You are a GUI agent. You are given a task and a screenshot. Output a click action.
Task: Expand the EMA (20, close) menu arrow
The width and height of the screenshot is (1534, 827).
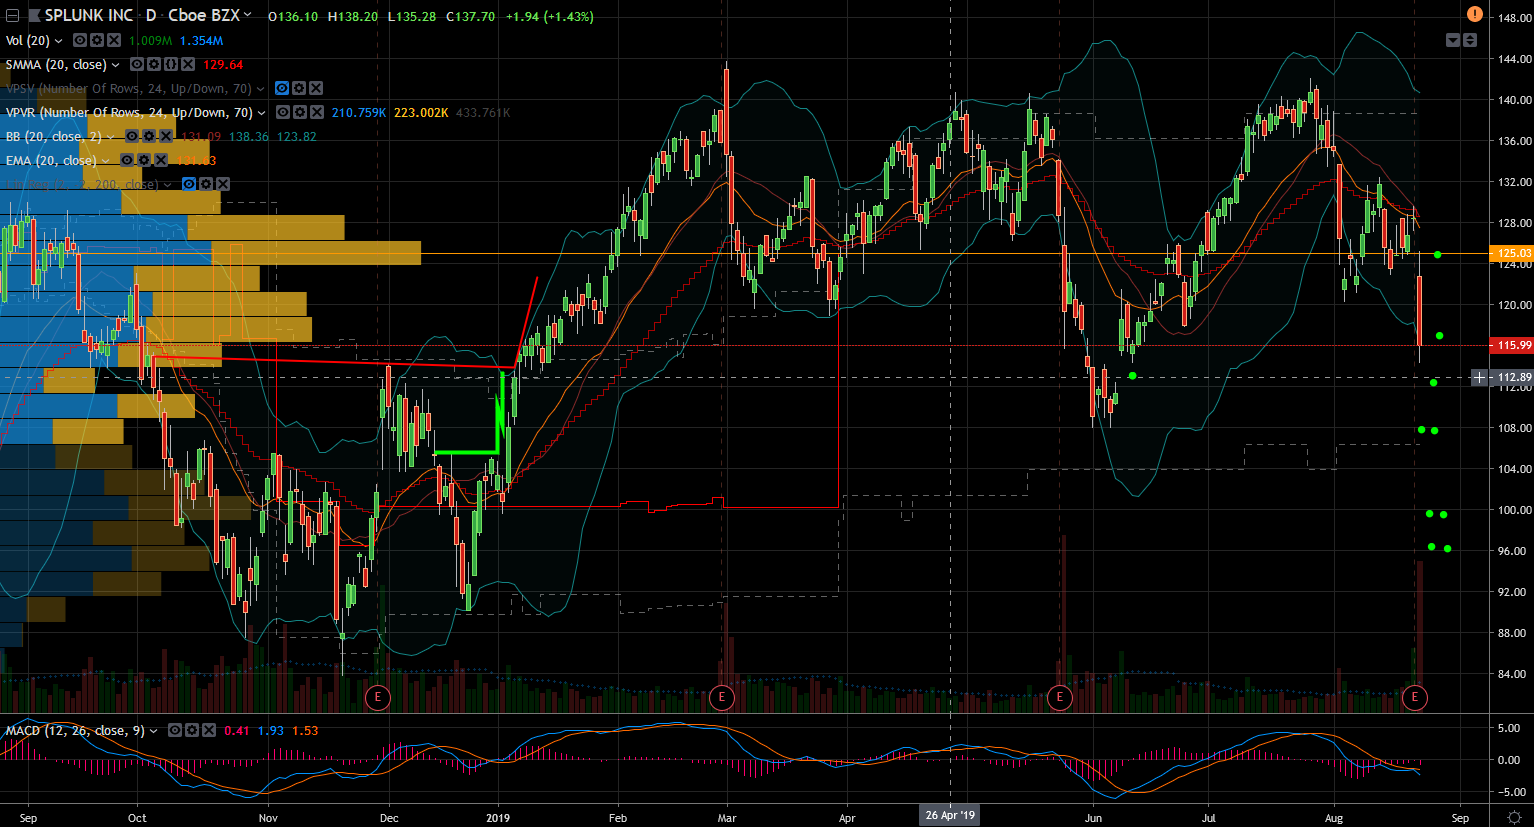point(105,161)
